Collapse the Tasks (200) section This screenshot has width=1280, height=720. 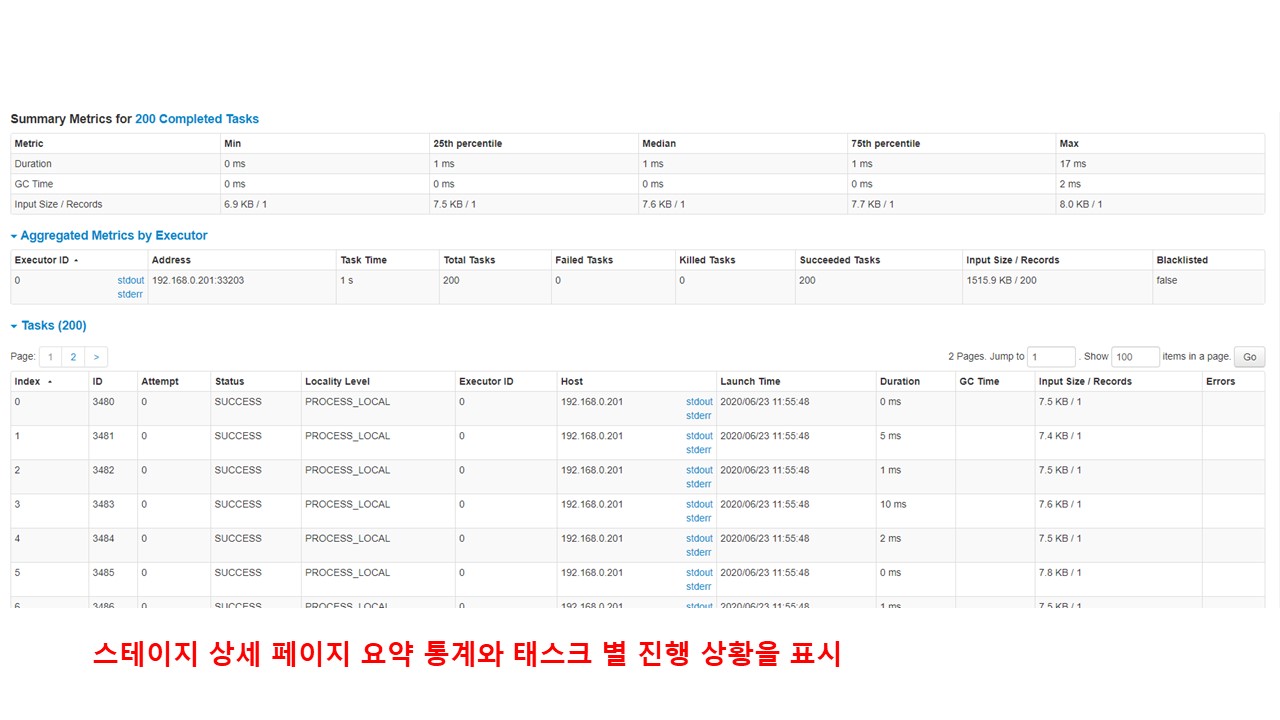pyautogui.click(x=49, y=326)
